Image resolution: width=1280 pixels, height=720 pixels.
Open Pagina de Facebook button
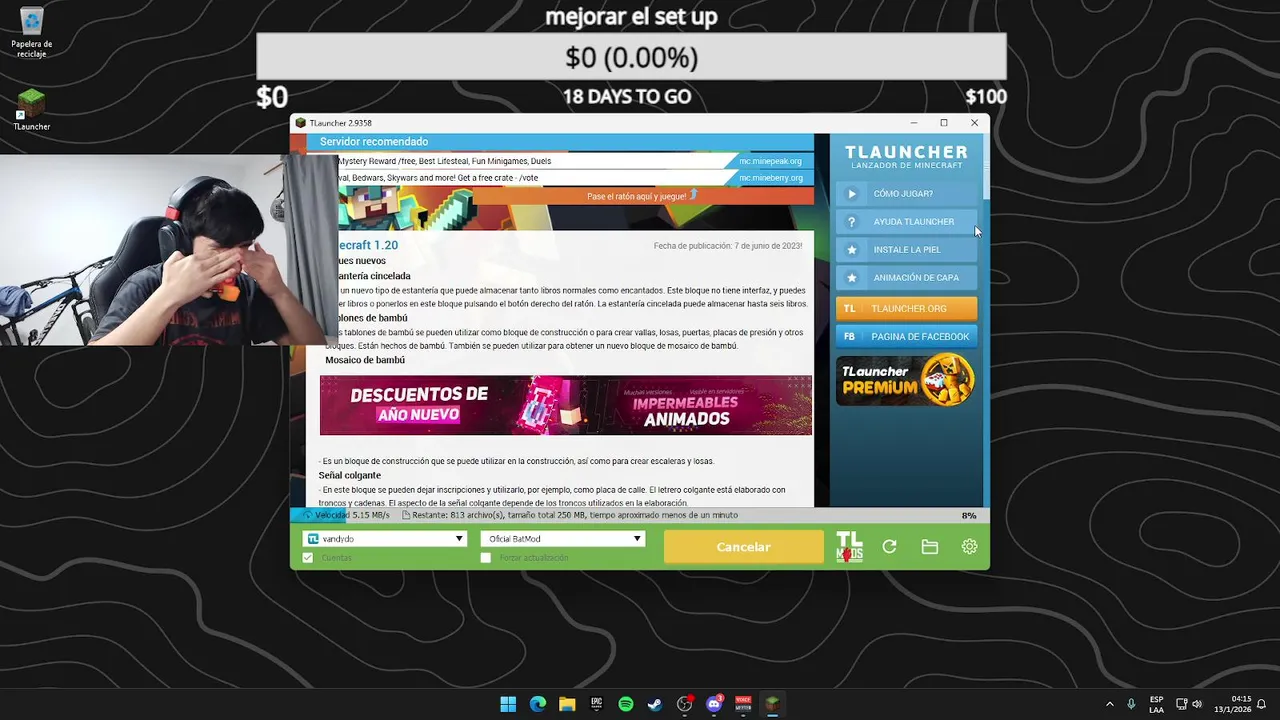907,337
